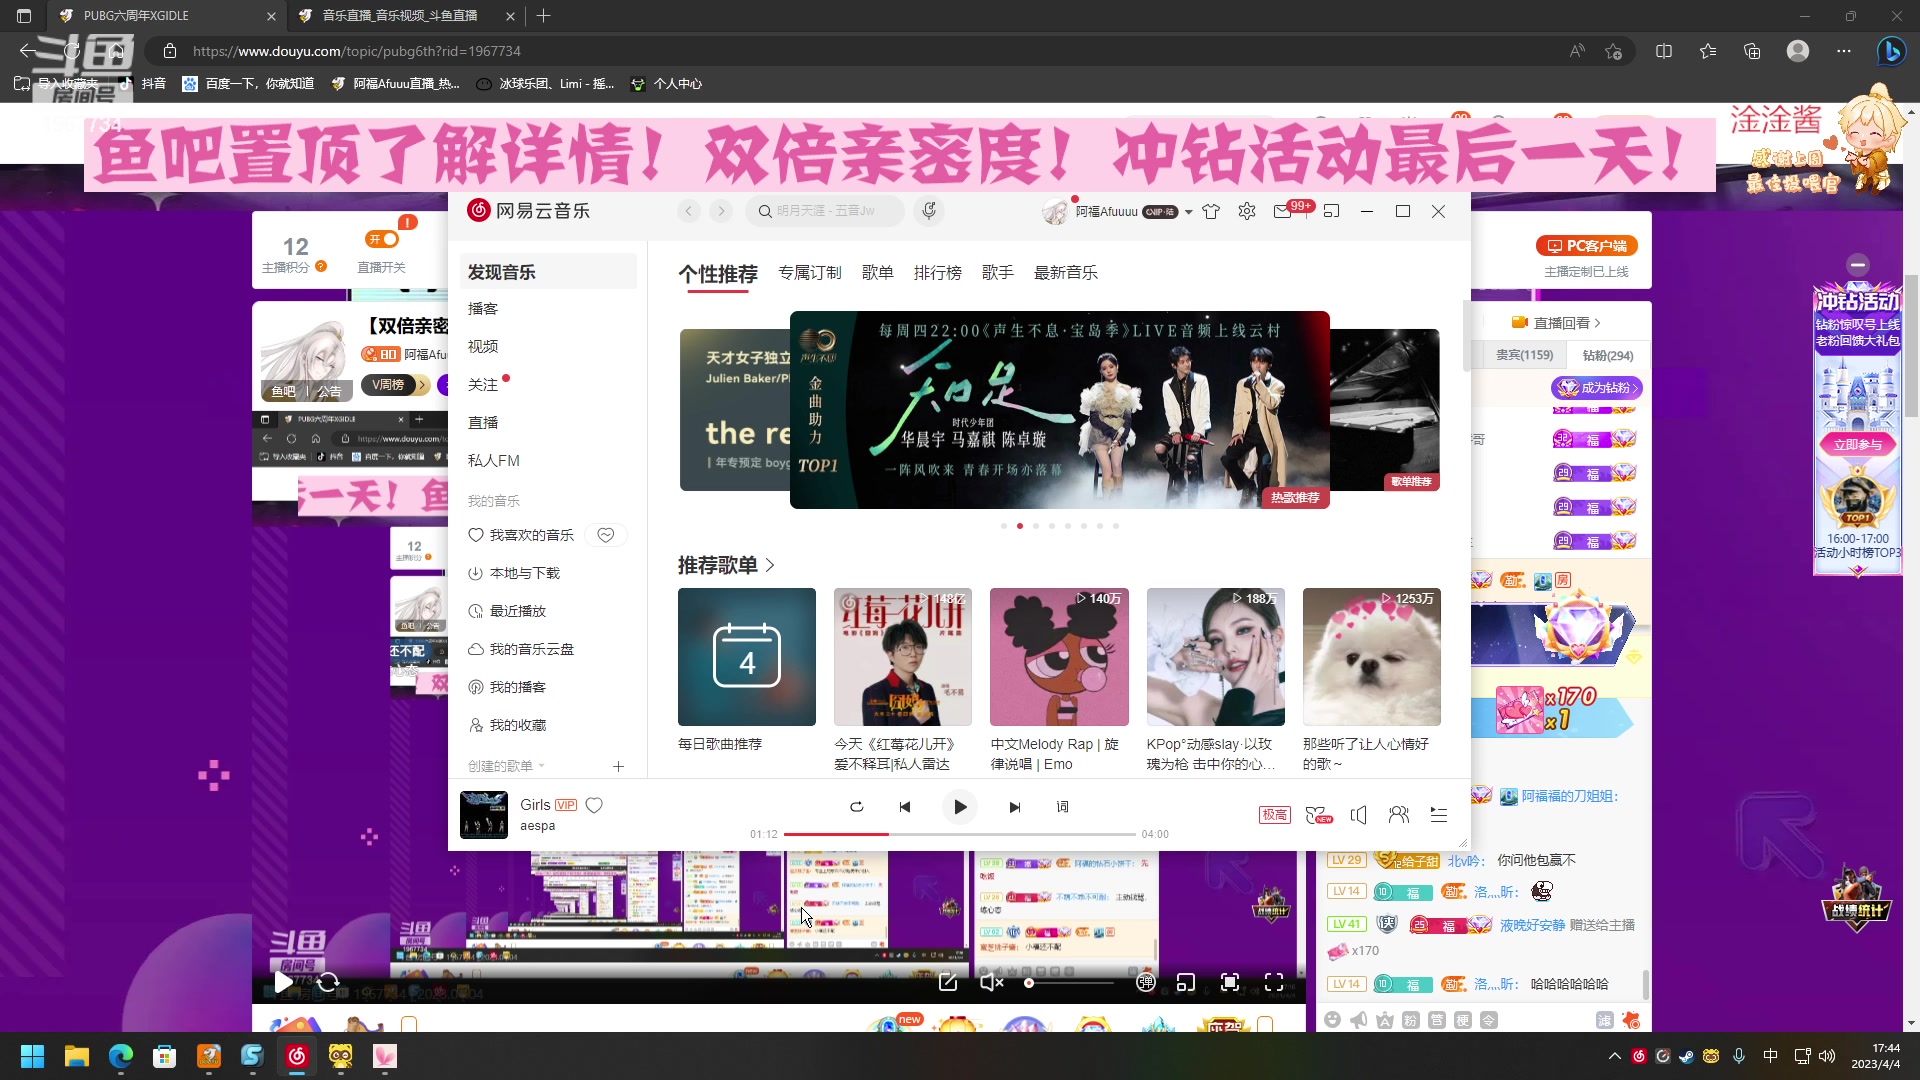The height and width of the screenshot is (1080, 1920).
Task: Skip to the next track
Action: [1015, 807]
